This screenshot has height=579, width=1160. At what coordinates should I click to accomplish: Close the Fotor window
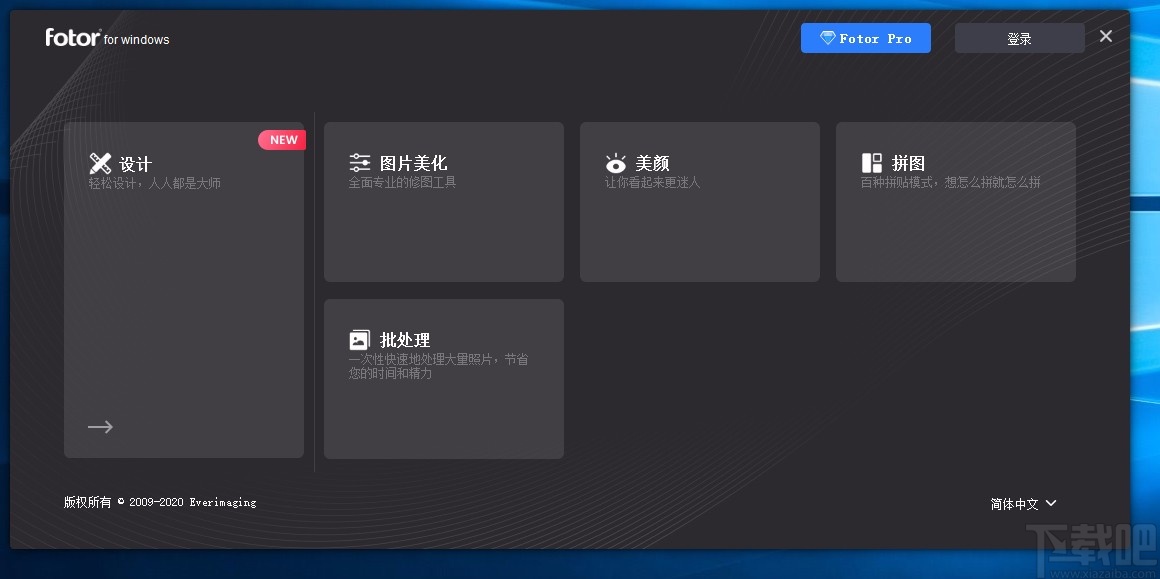pyautogui.click(x=1105, y=35)
